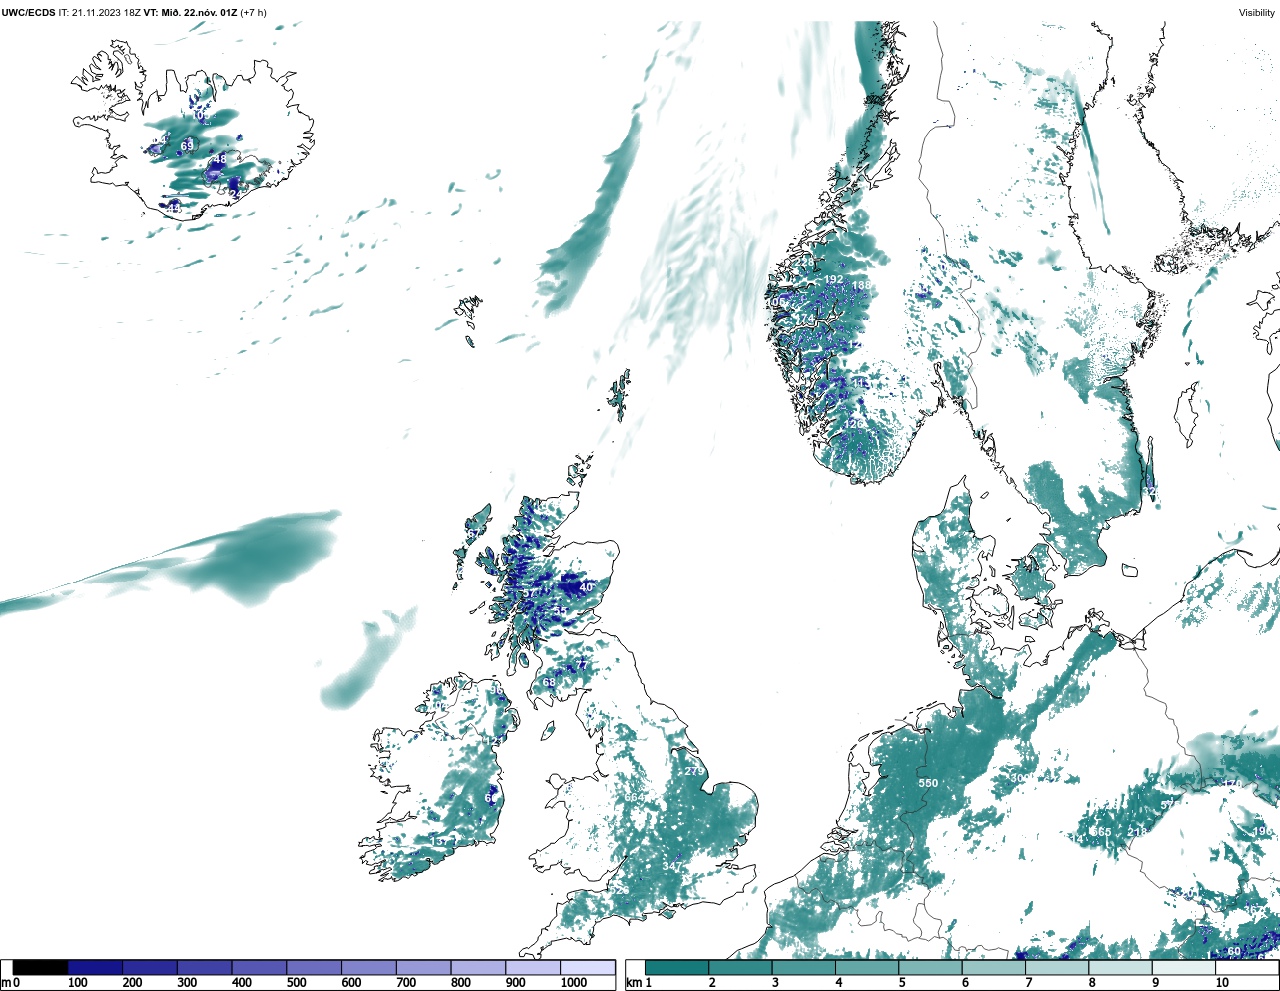
Task: Click the '(+7 h)' forecast offset text
Action: 253,12
